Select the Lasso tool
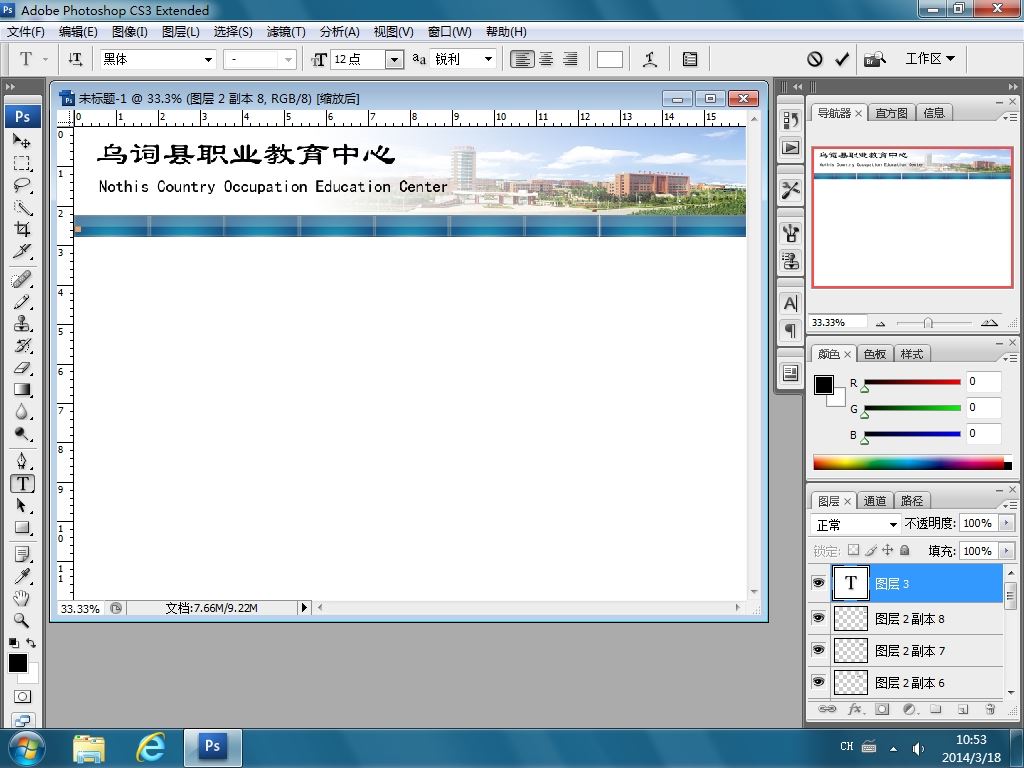The image size is (1024, 768). pyautogui.click(x=22, y=185)
